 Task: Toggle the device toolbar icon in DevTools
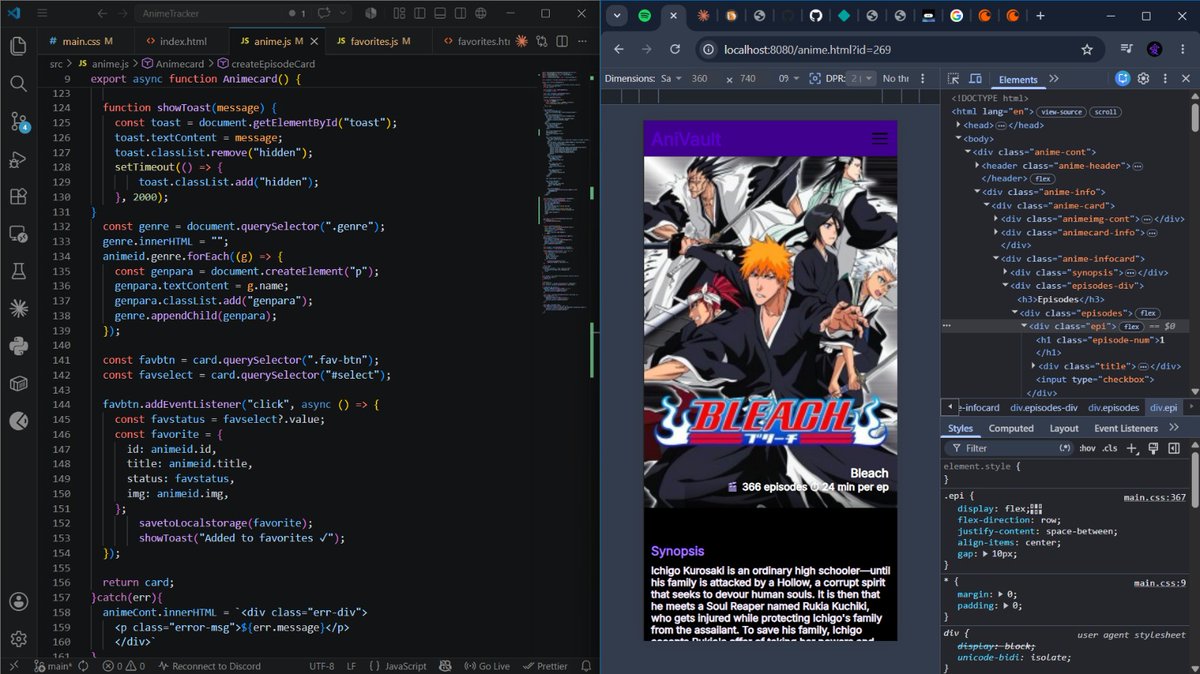pos(973,79)
